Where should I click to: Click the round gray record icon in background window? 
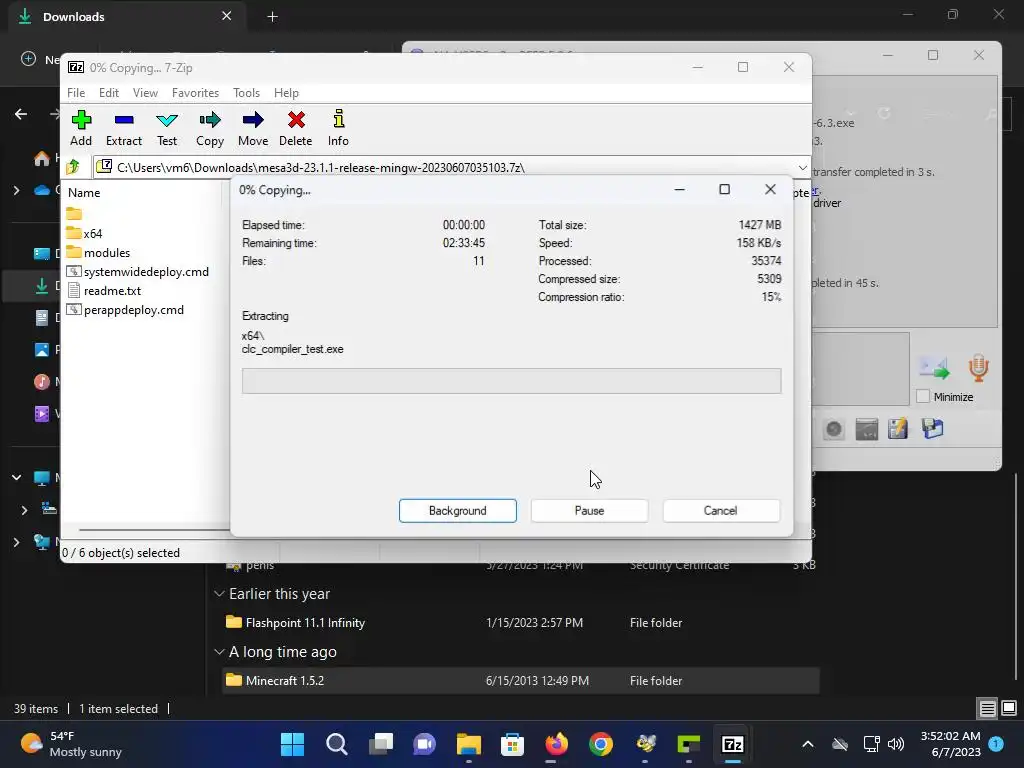click(833, 429)
